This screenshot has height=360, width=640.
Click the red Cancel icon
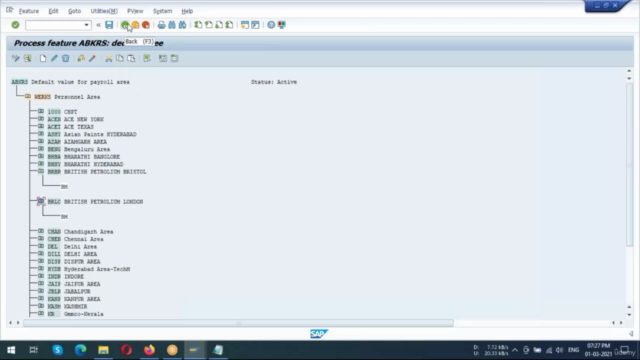146,25
